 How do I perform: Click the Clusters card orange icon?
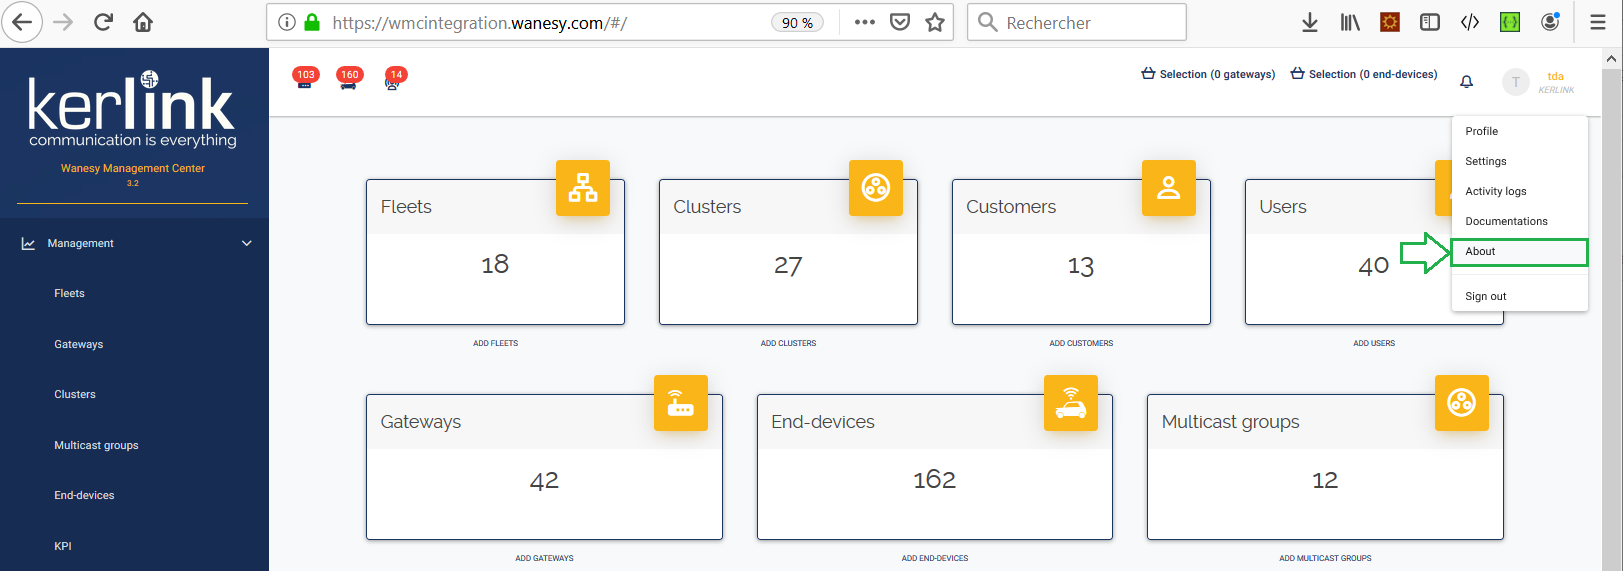tap(875, 188)
